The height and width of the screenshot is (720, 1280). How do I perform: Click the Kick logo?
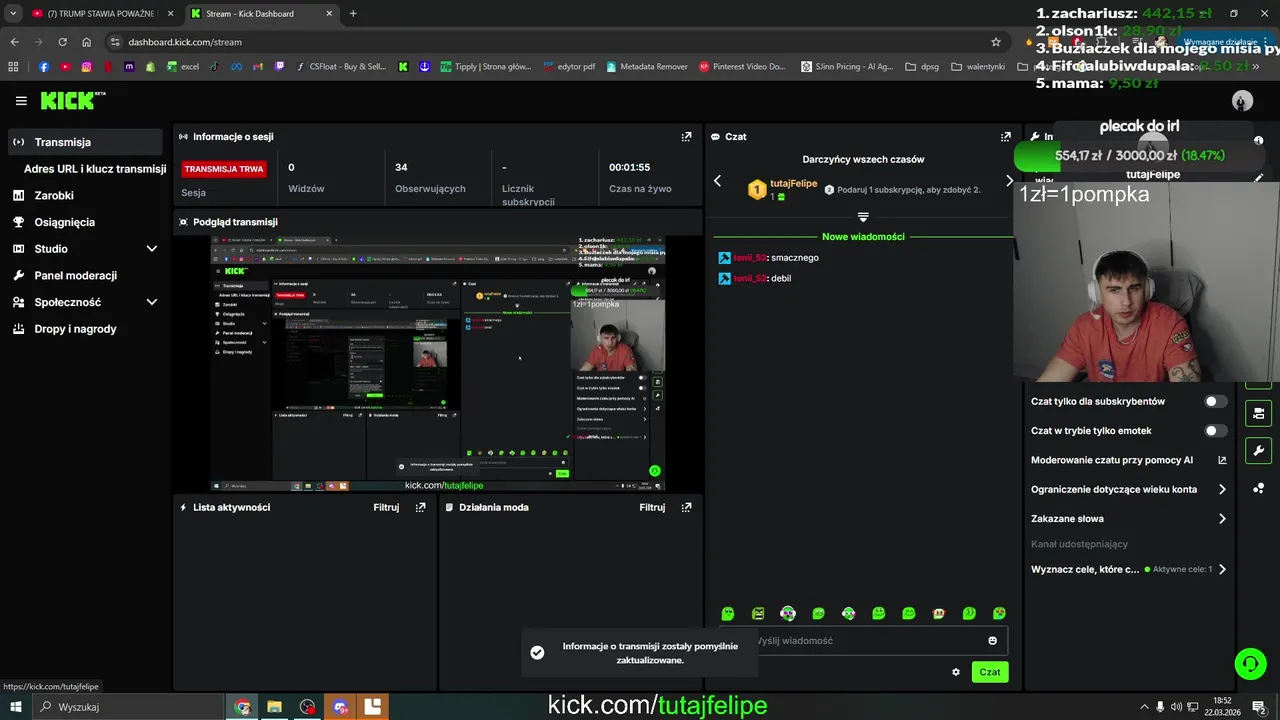point(72,101)
